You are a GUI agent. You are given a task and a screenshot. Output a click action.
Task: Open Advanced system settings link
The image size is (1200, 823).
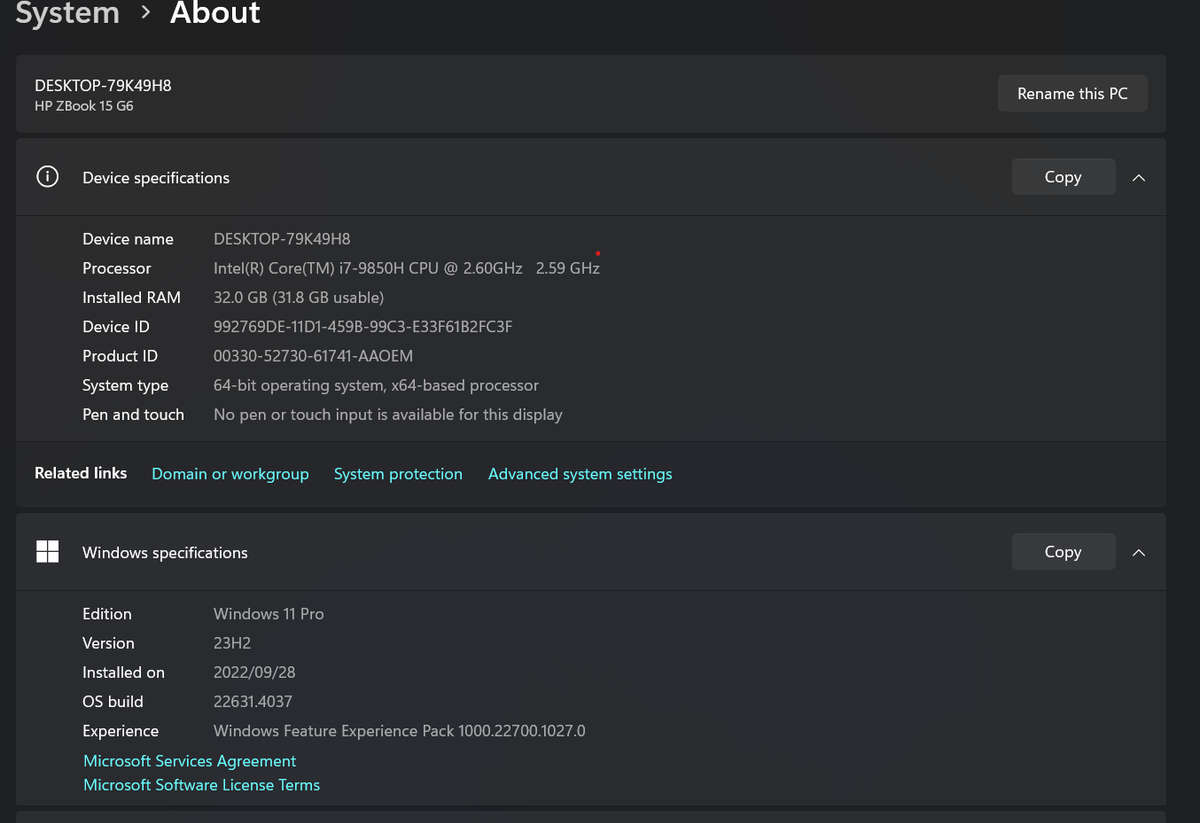(580, 474)
